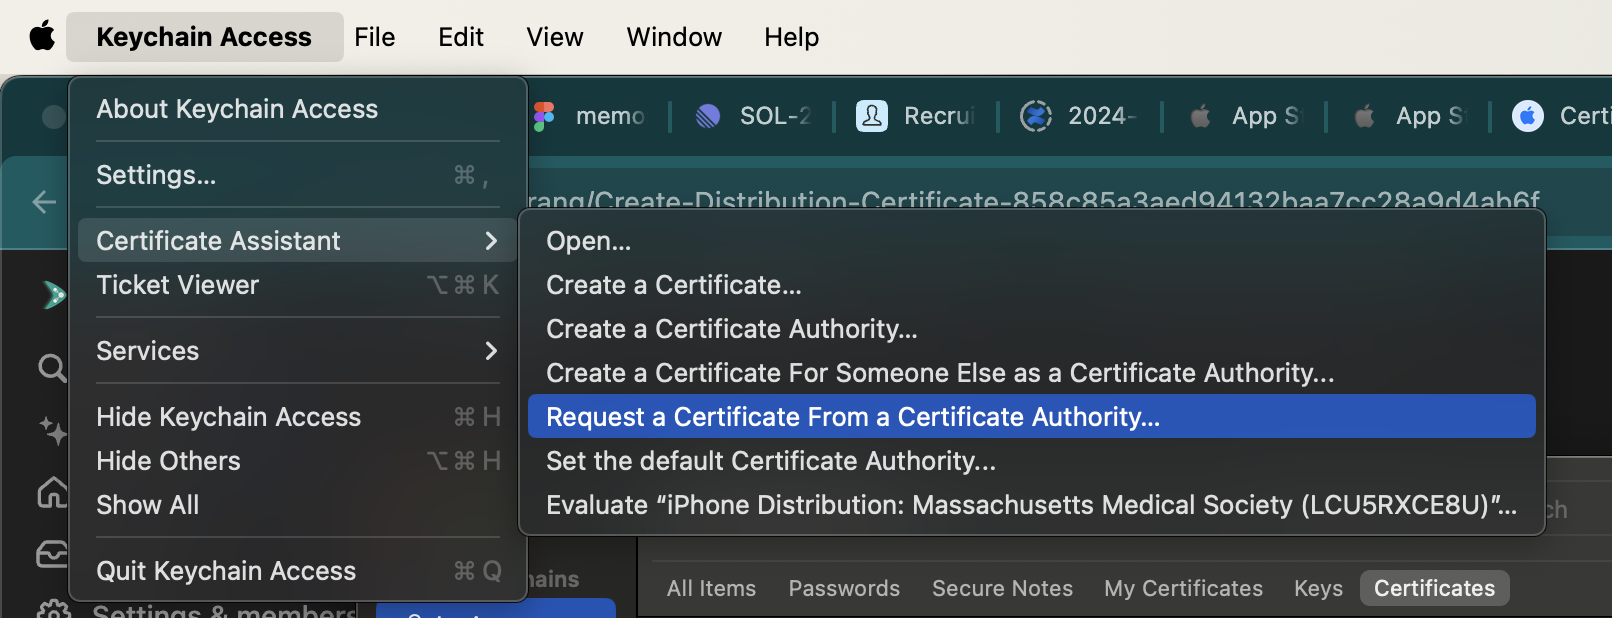Screen dimensions: 1612x618
Task: Open Keychain Access Settings
Action: [x=156, y=175]
